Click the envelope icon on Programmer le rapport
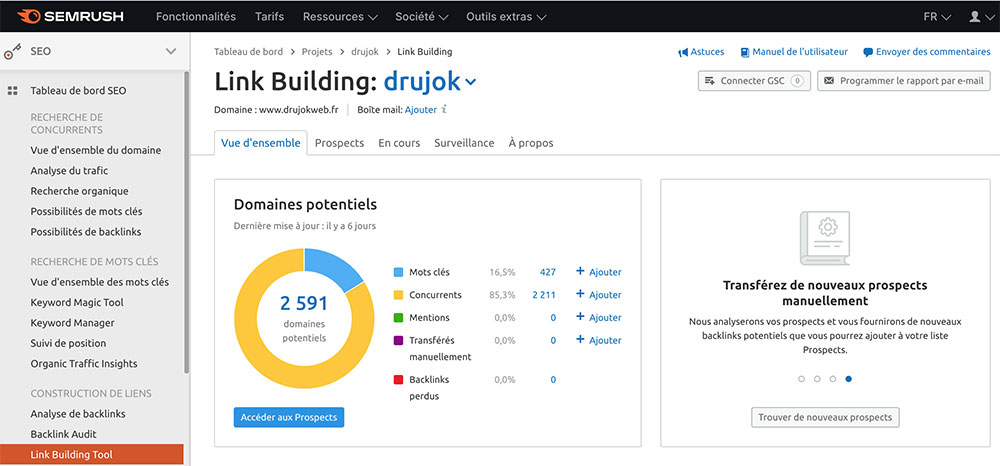Image resolution: width=1000 pixels, height=466 pixels. tap(829, 81)
